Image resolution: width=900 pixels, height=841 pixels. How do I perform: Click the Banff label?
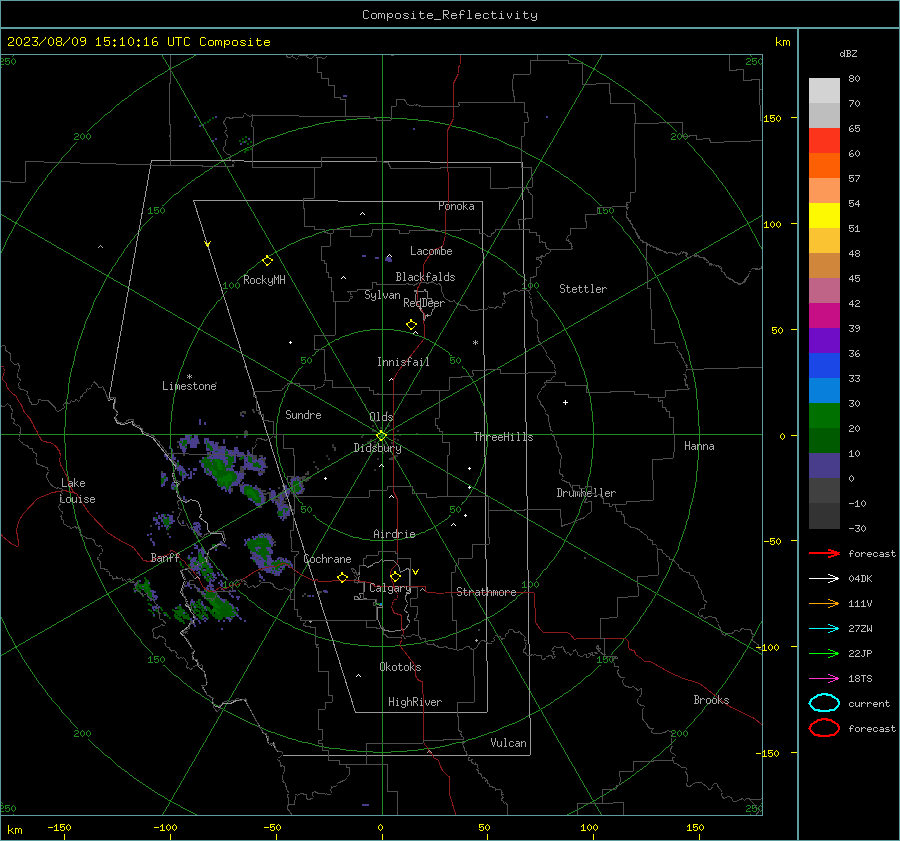pyautogui.click(x=165, y=558)
